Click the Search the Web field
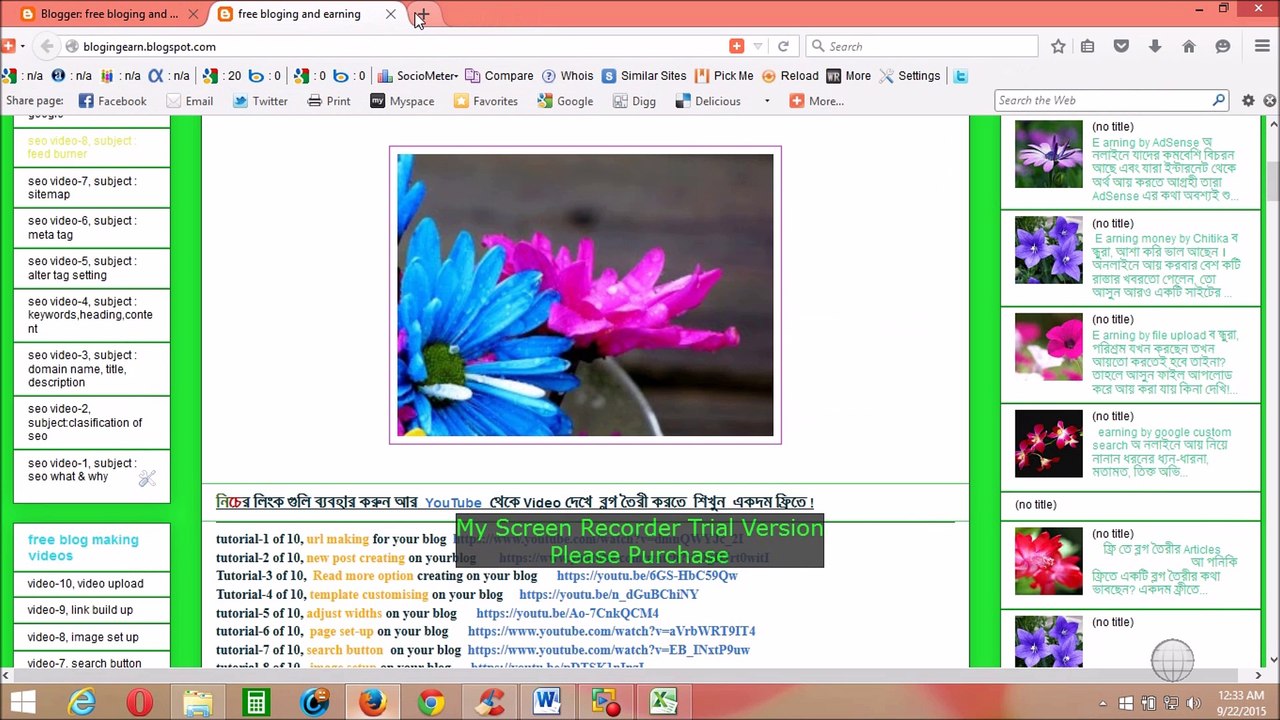This screenshot has width=1280, height=720. (x=1104, y=100)
